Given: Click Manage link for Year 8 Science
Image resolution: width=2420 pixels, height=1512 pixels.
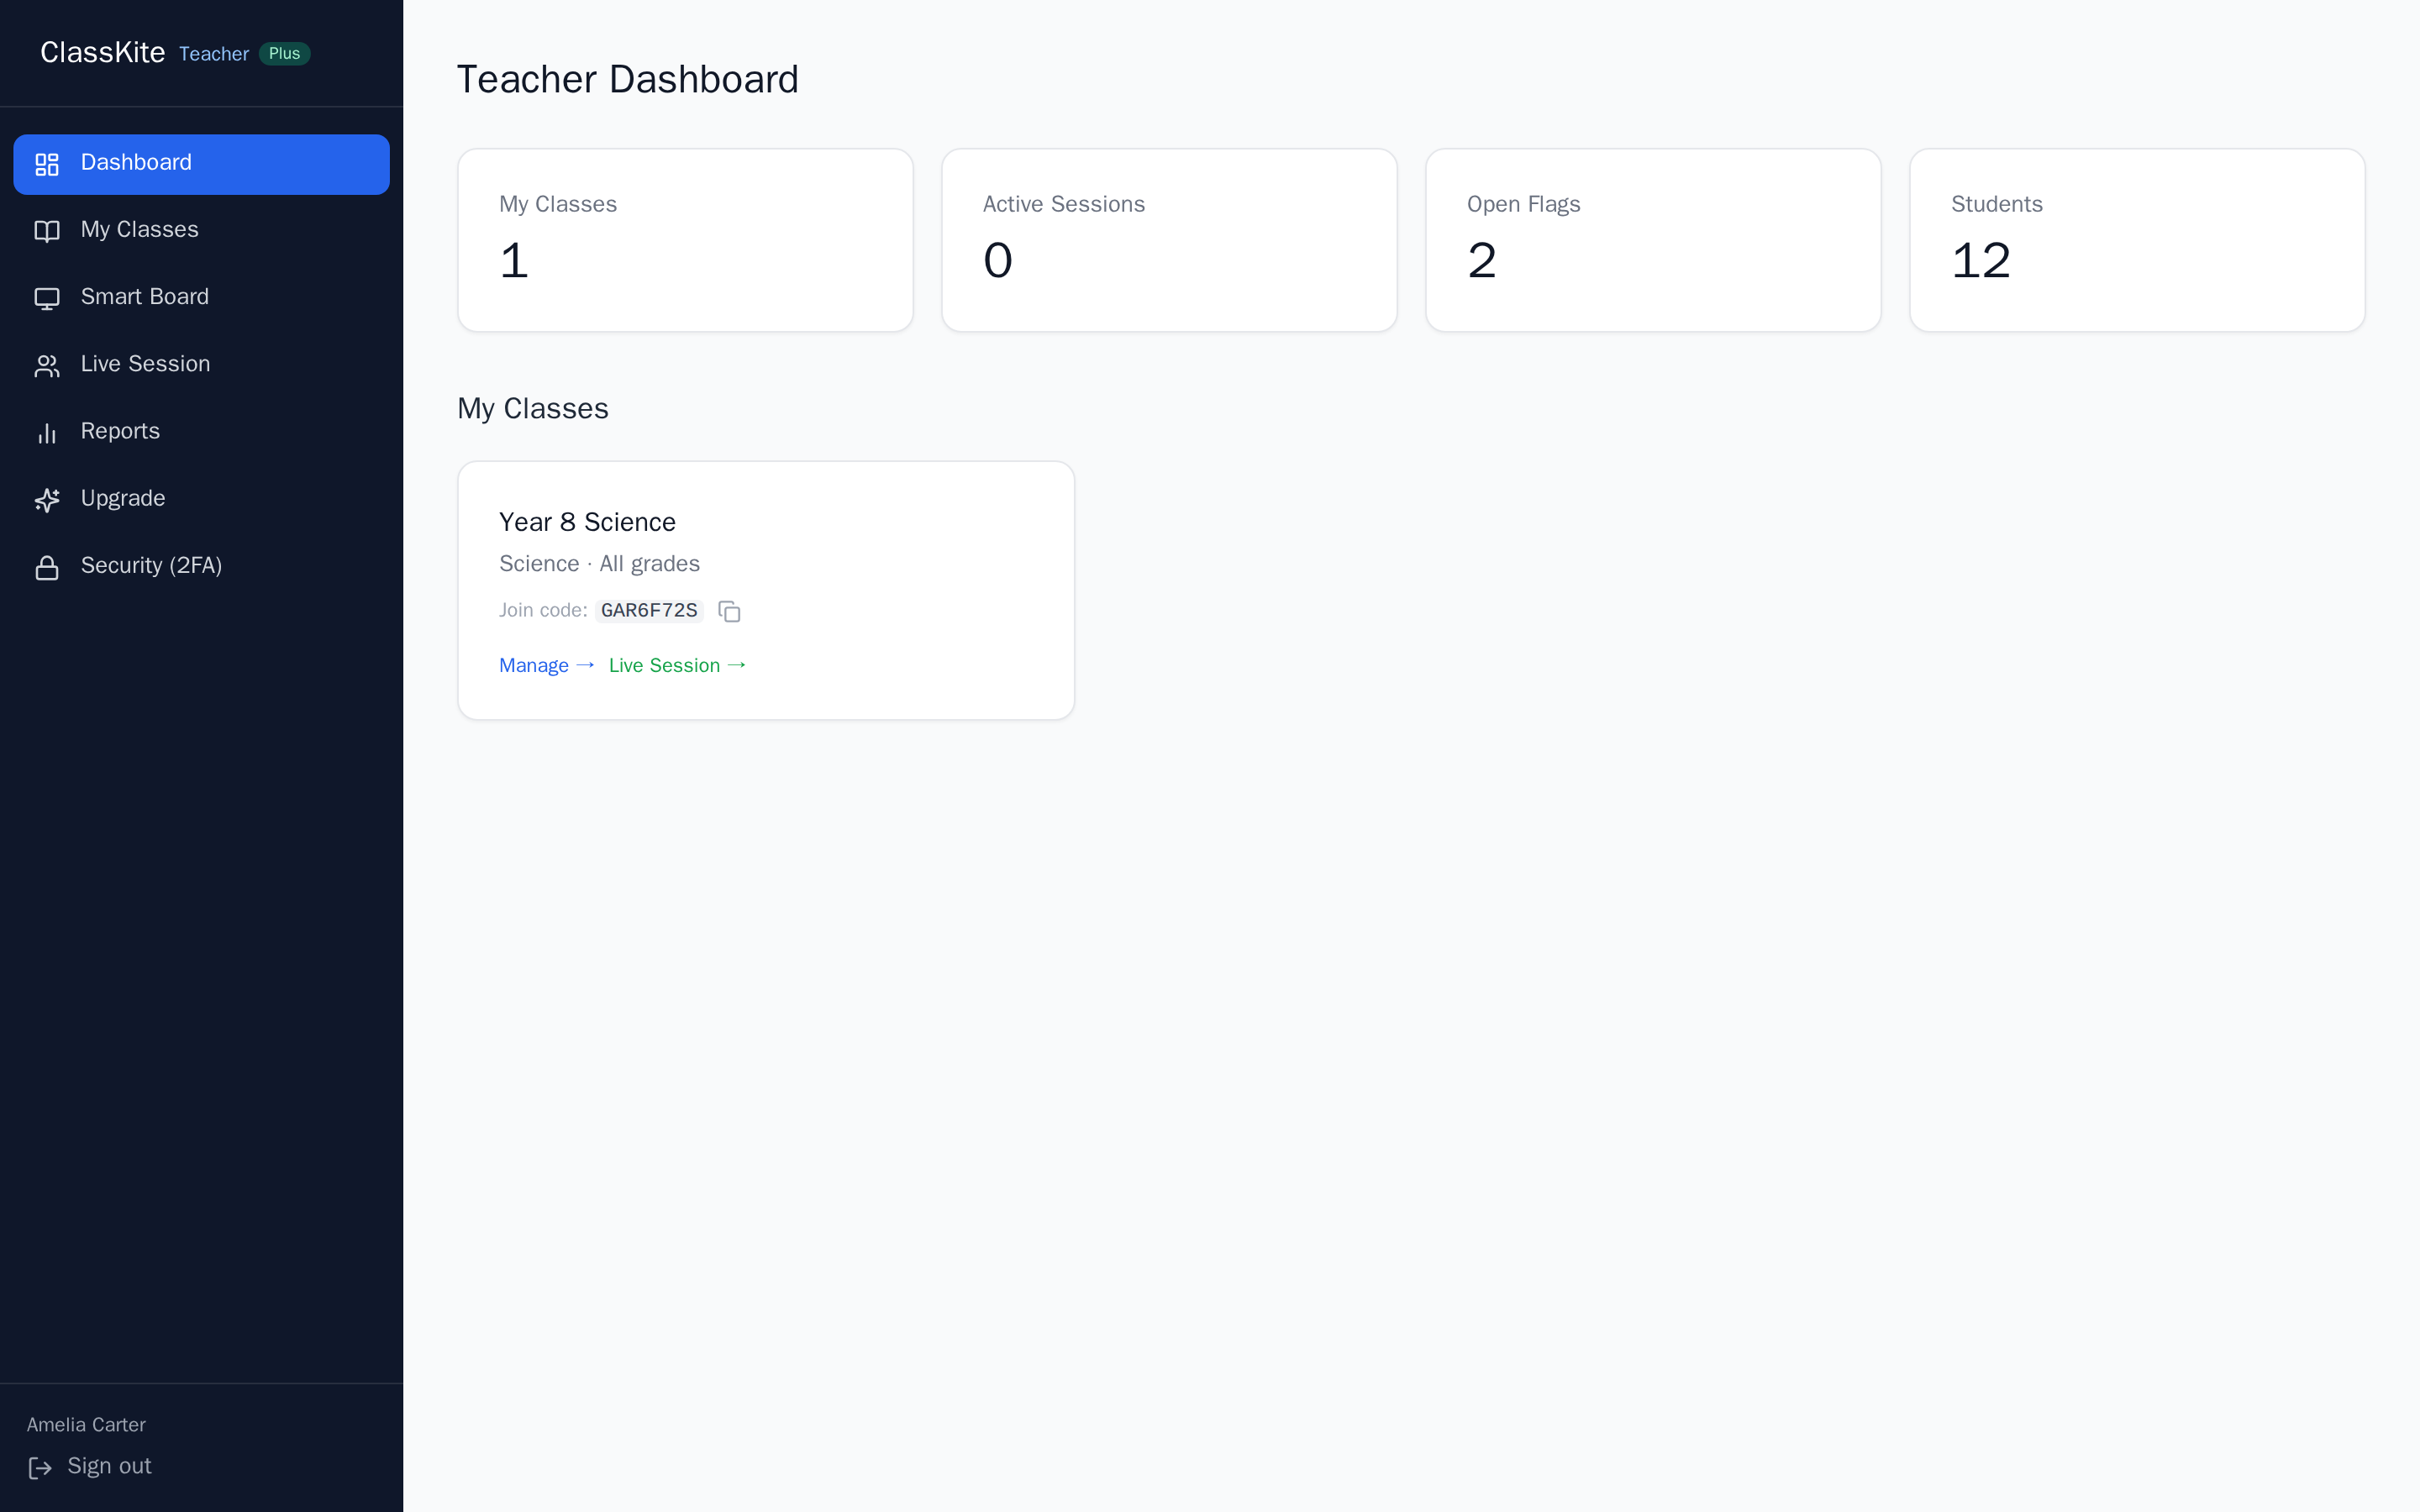Looking at the screenshot, I should tap(547, 666).
